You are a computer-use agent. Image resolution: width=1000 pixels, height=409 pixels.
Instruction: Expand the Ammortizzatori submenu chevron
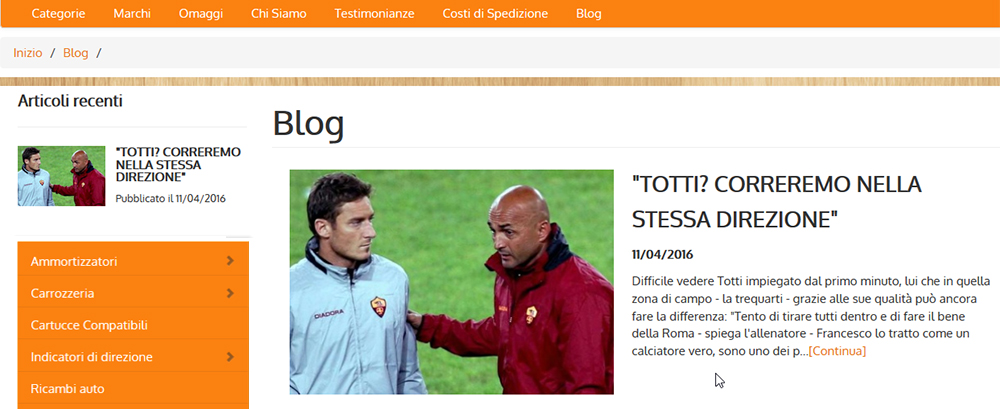[230, 261]
